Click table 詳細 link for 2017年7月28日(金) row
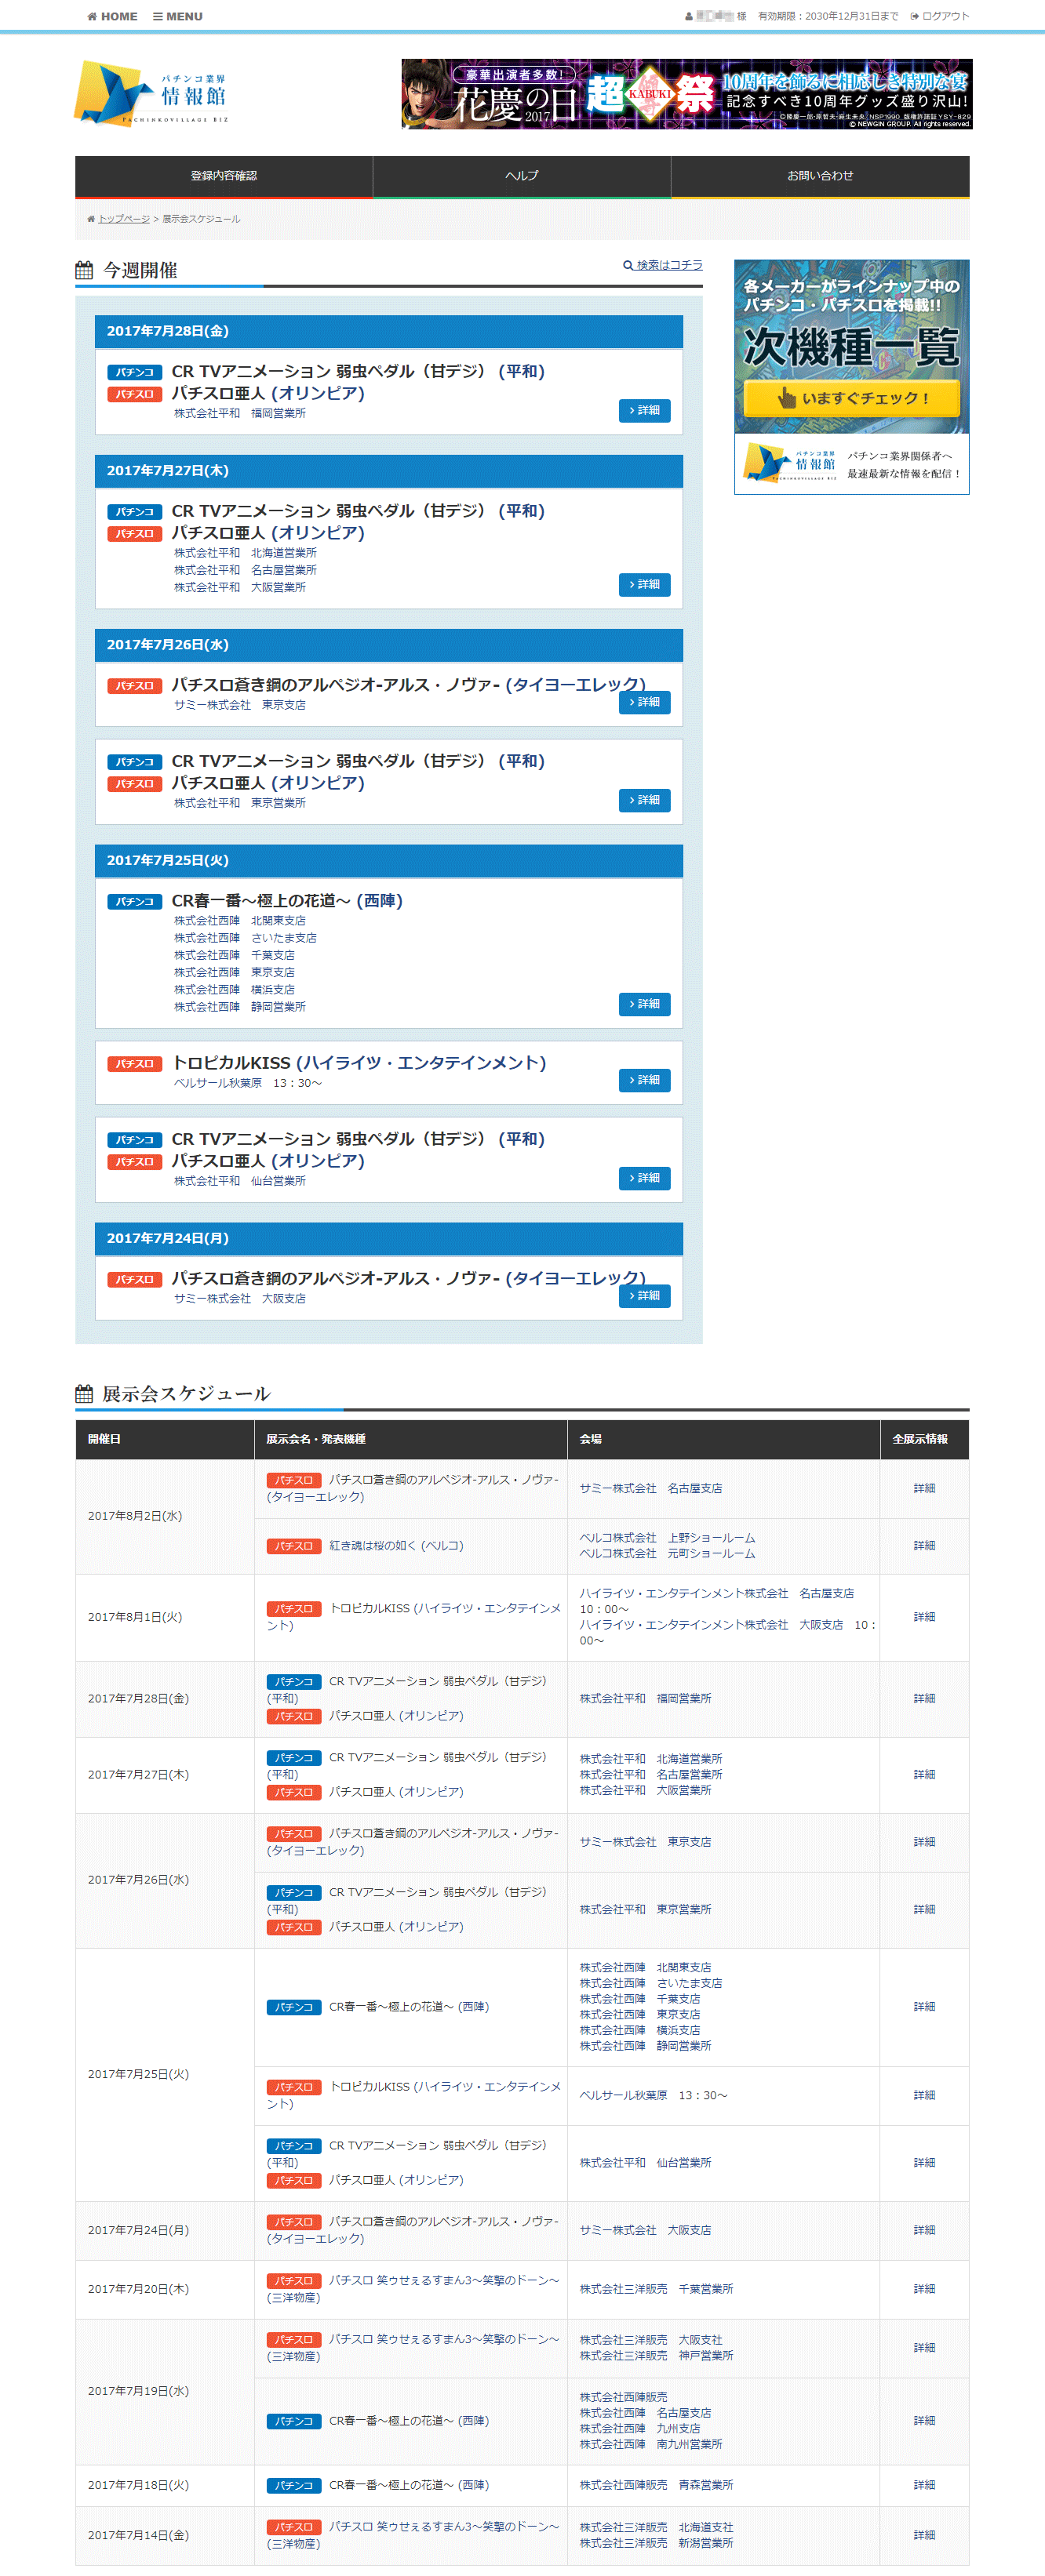1045x2576 pixels. (924, 1698)
